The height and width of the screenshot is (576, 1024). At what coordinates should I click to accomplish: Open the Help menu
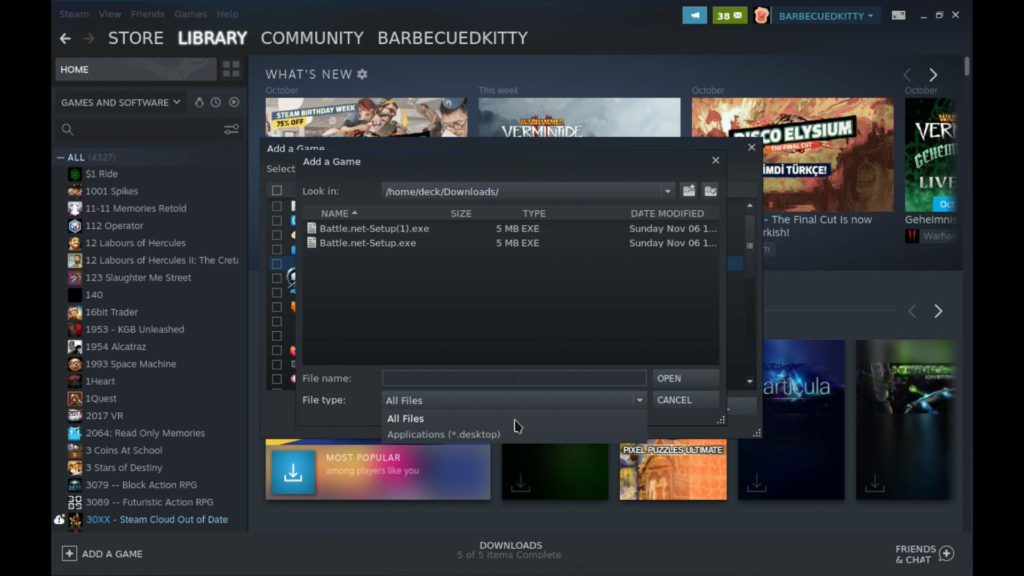pos(227,14)
